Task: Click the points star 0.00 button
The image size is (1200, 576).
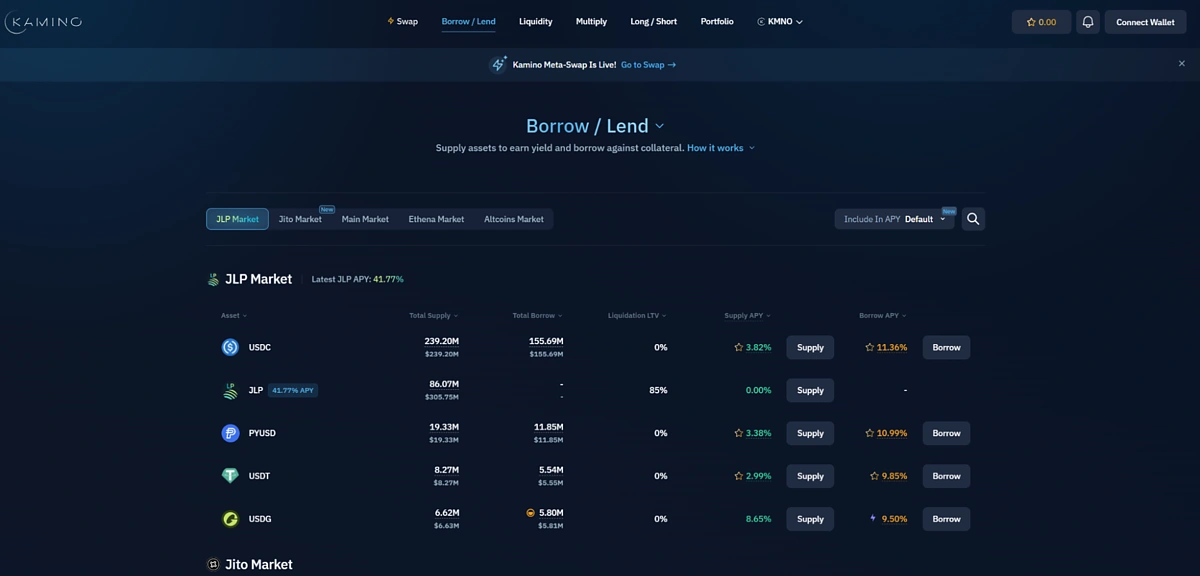Action: (x=1041, y=22)
